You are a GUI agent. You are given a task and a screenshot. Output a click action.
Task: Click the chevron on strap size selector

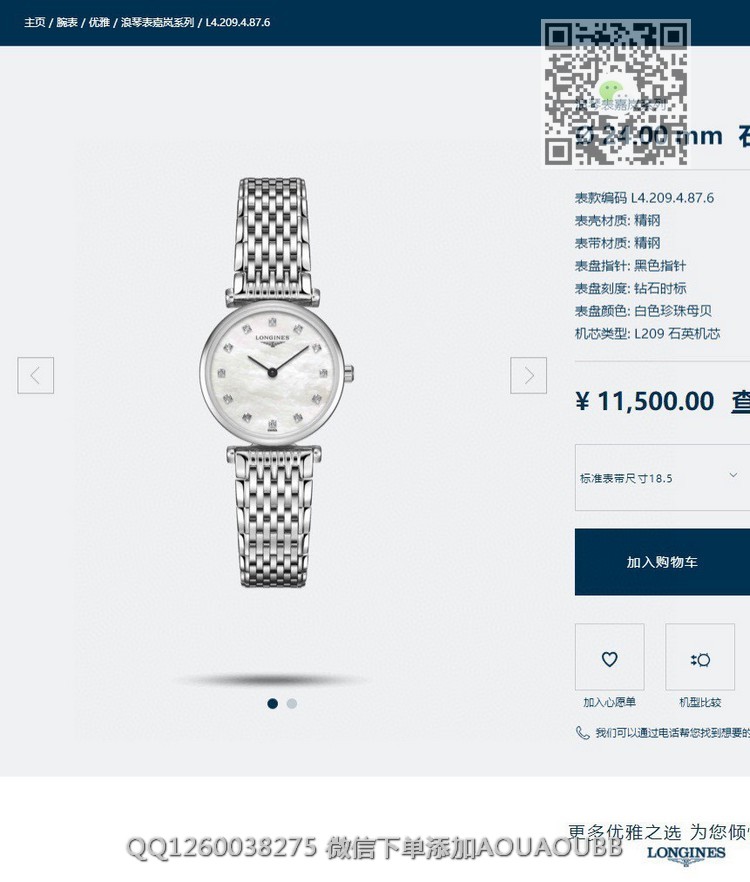pos(733,475)
